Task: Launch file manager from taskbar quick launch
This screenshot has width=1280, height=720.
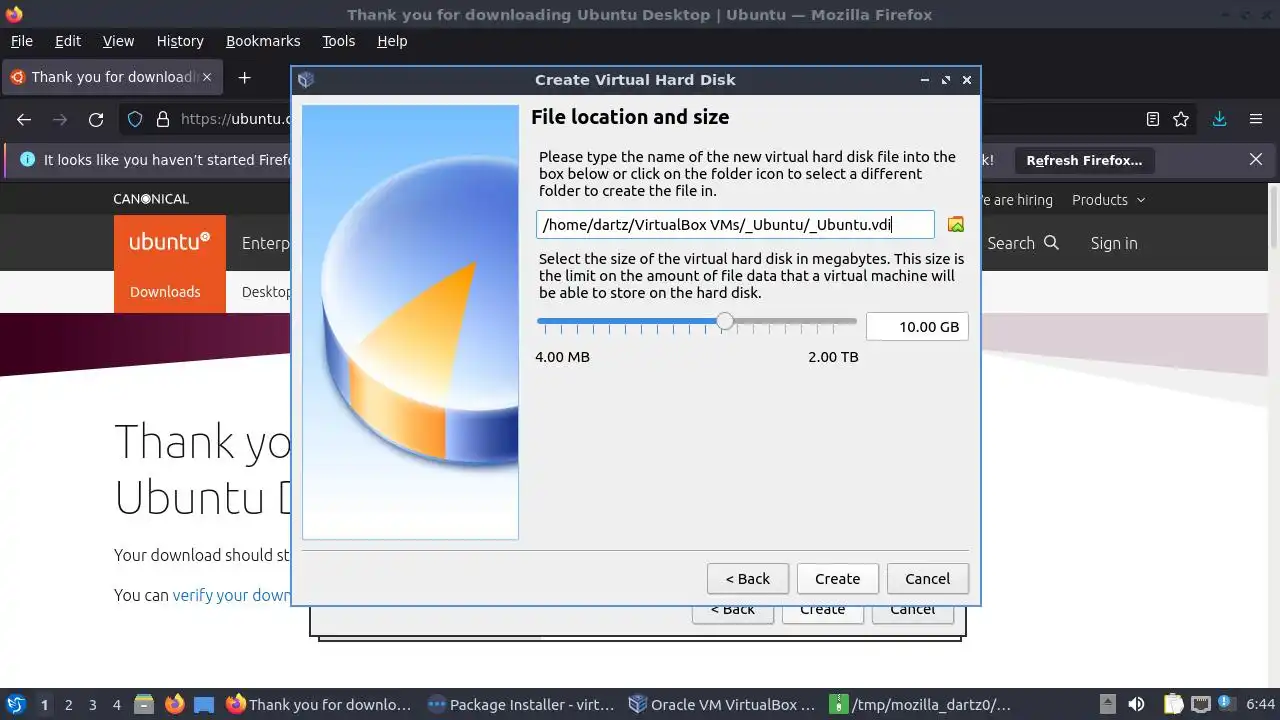Action: pos(144,704)
